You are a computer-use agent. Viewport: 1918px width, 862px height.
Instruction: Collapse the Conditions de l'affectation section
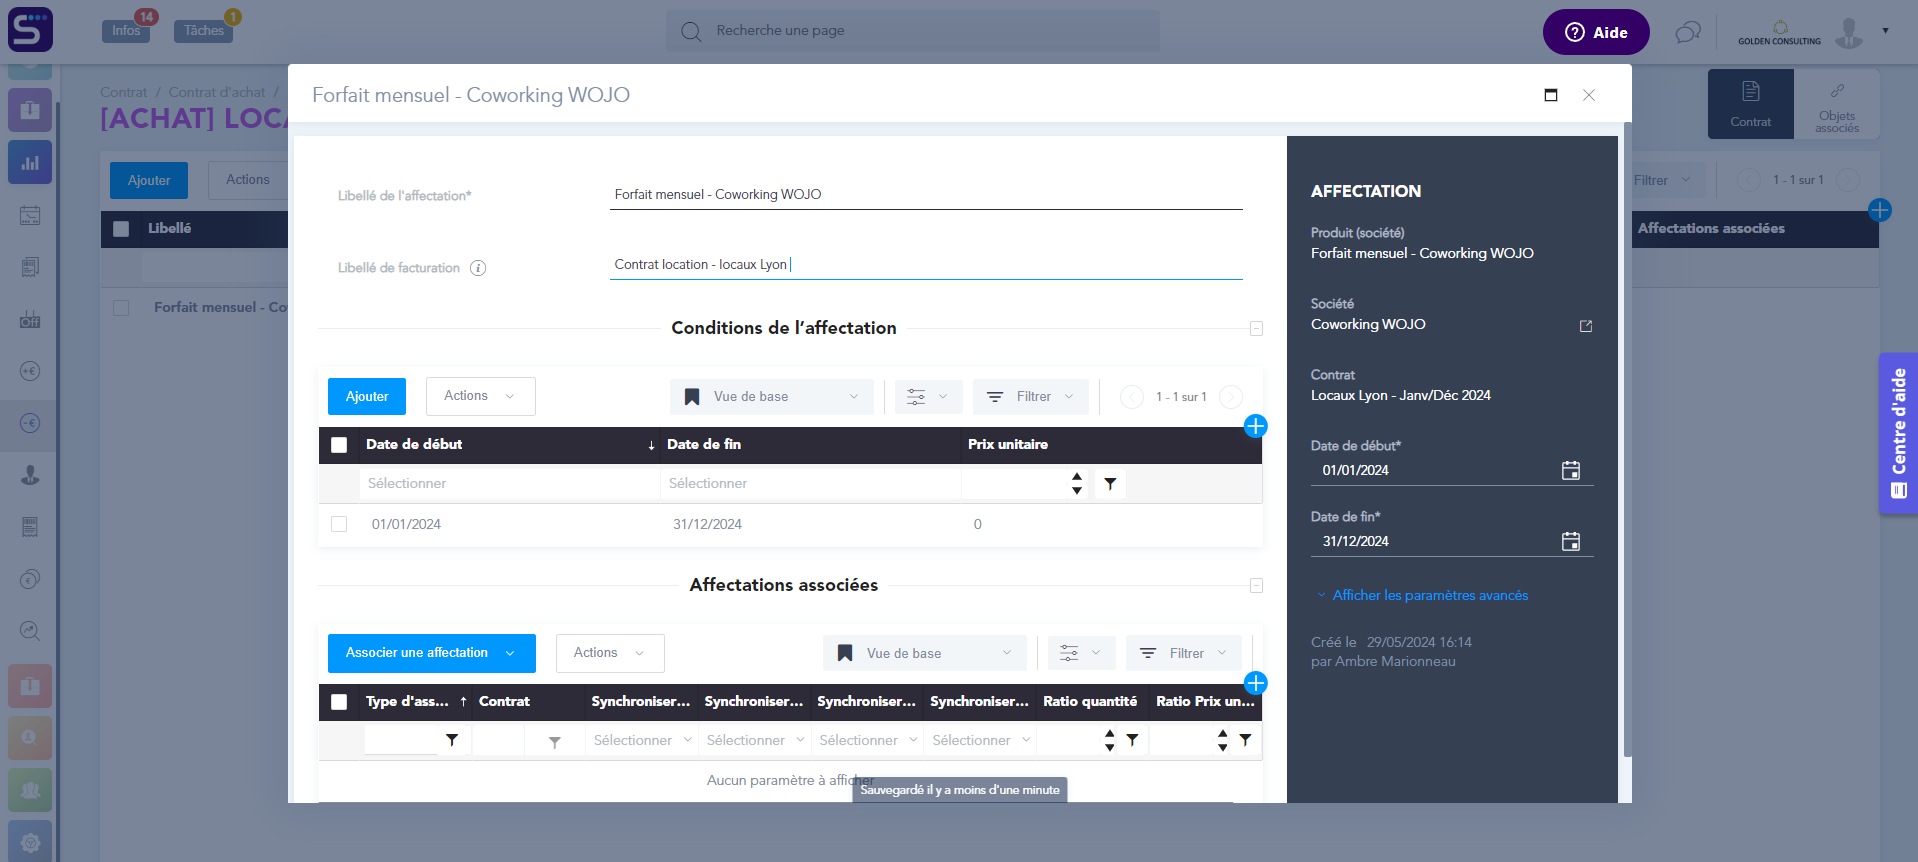(x=1256, y=329)
